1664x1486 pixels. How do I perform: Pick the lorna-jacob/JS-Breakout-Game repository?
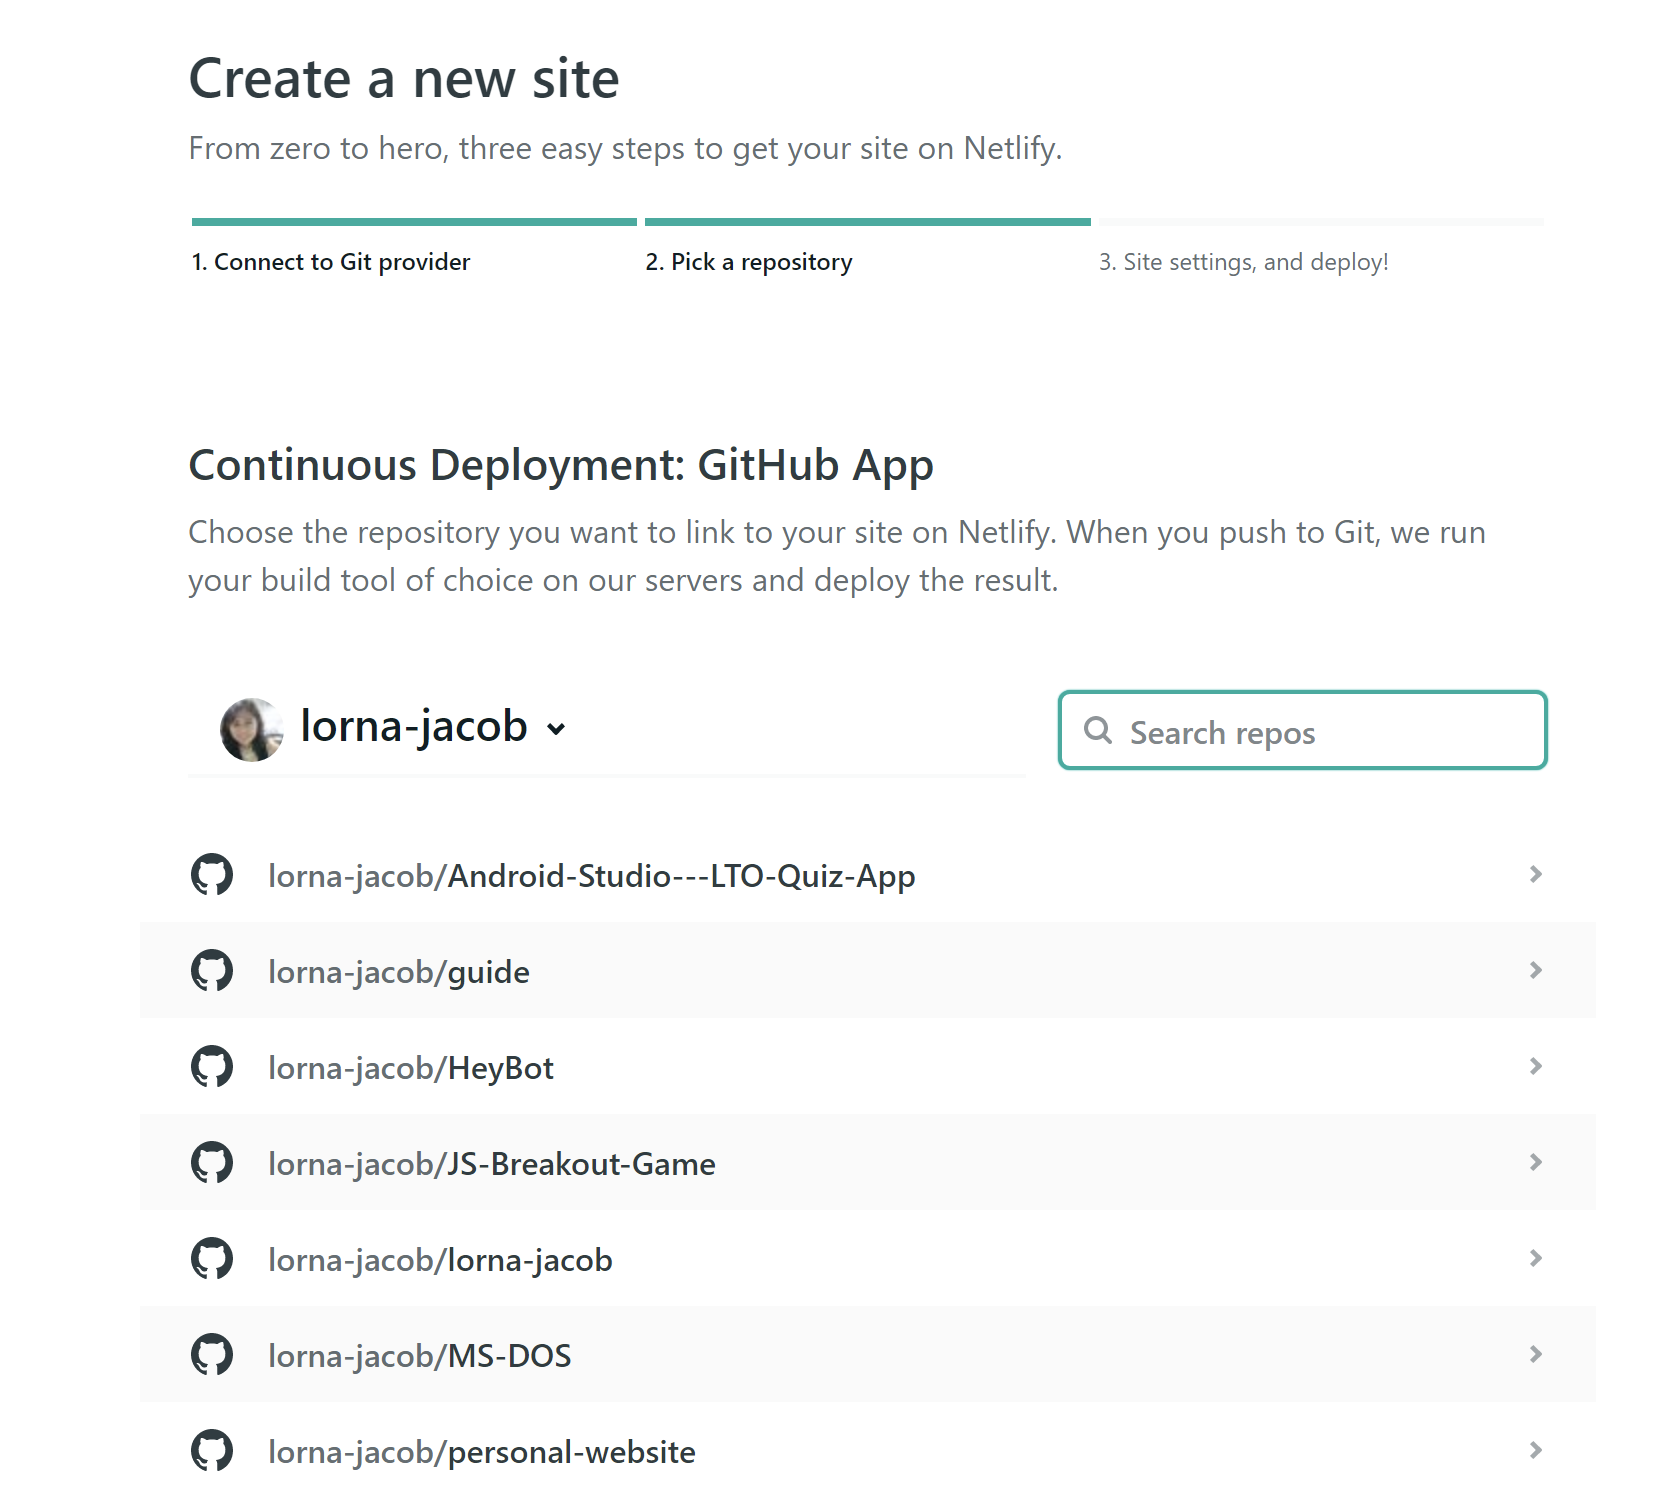click(x=868, y=1163)
